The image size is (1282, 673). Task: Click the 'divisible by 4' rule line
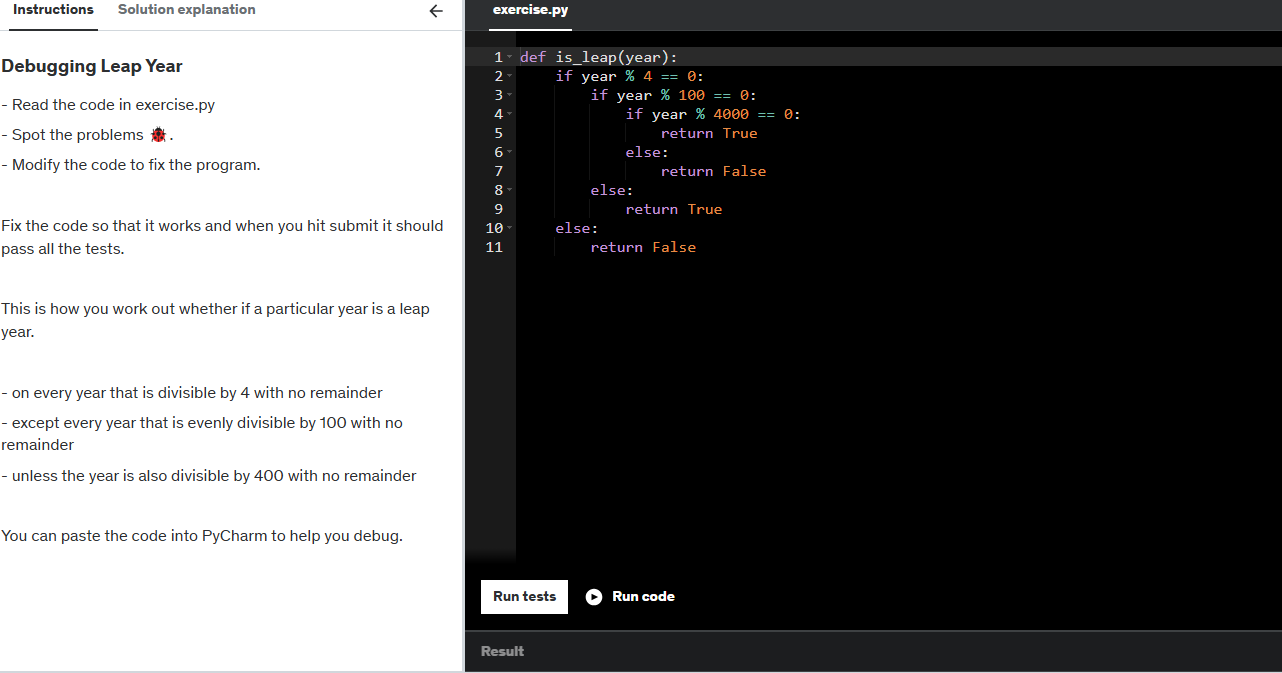[192, 393]
